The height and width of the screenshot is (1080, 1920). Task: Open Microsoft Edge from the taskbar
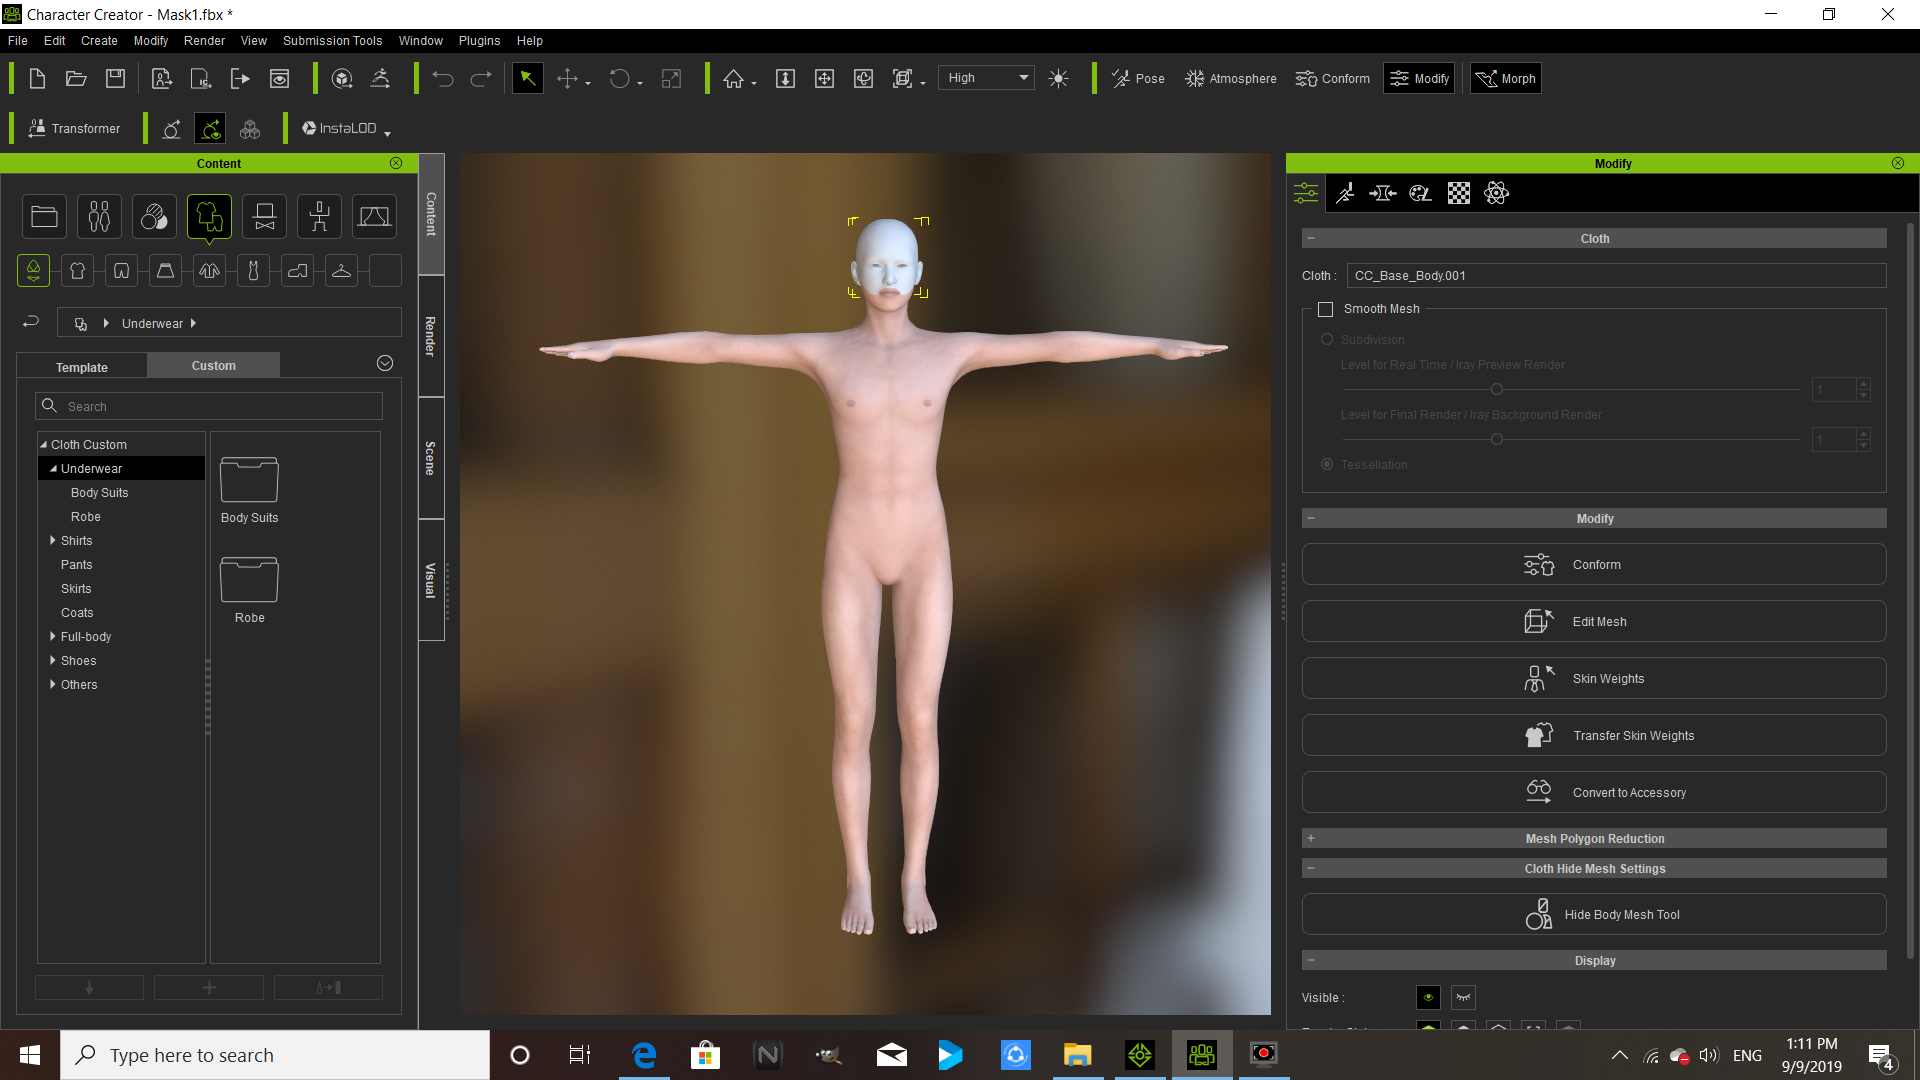coord(644,1055)
